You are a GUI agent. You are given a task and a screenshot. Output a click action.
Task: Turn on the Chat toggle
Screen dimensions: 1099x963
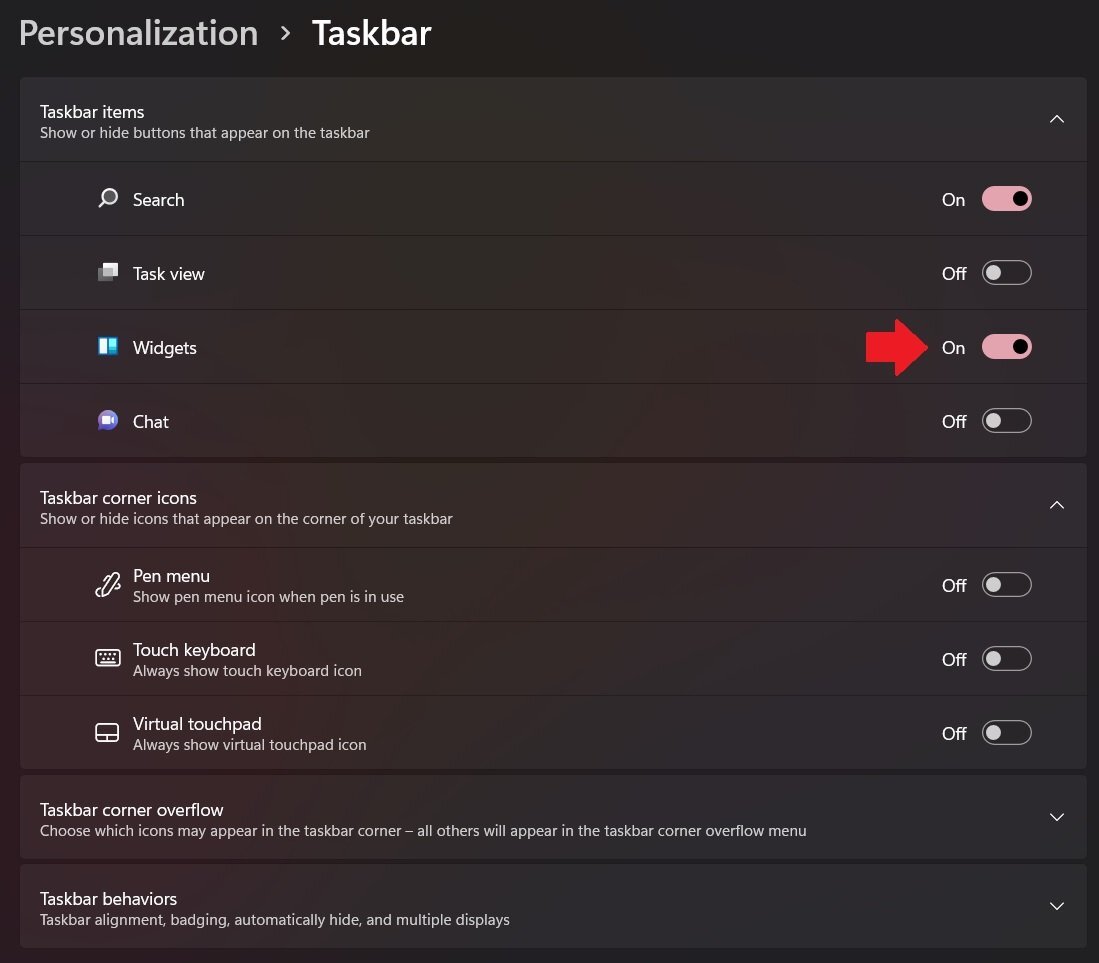pyautogui.click(x=1006, y=421)
